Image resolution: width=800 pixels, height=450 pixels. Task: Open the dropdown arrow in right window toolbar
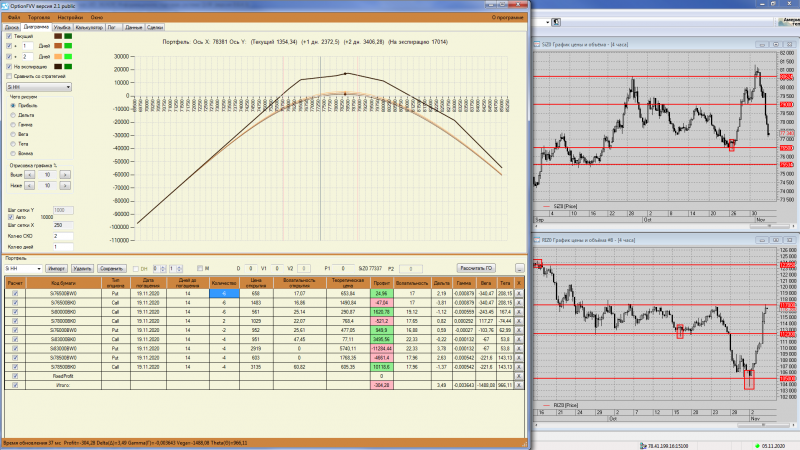tap(547, 22)
